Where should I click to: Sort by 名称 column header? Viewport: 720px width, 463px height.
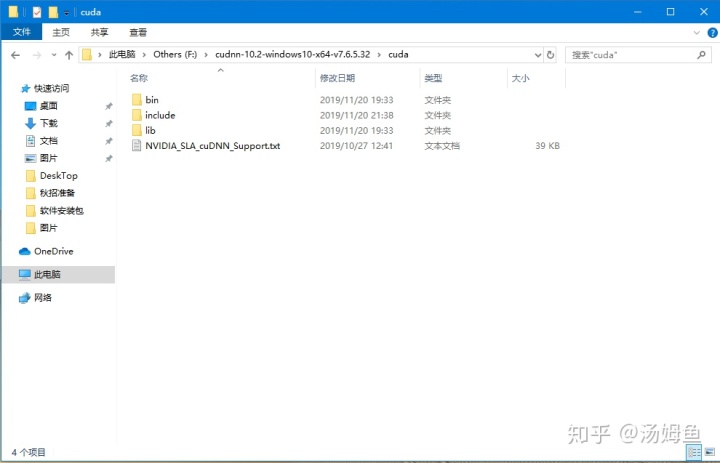pyautogui.click(x=139, y=78)
